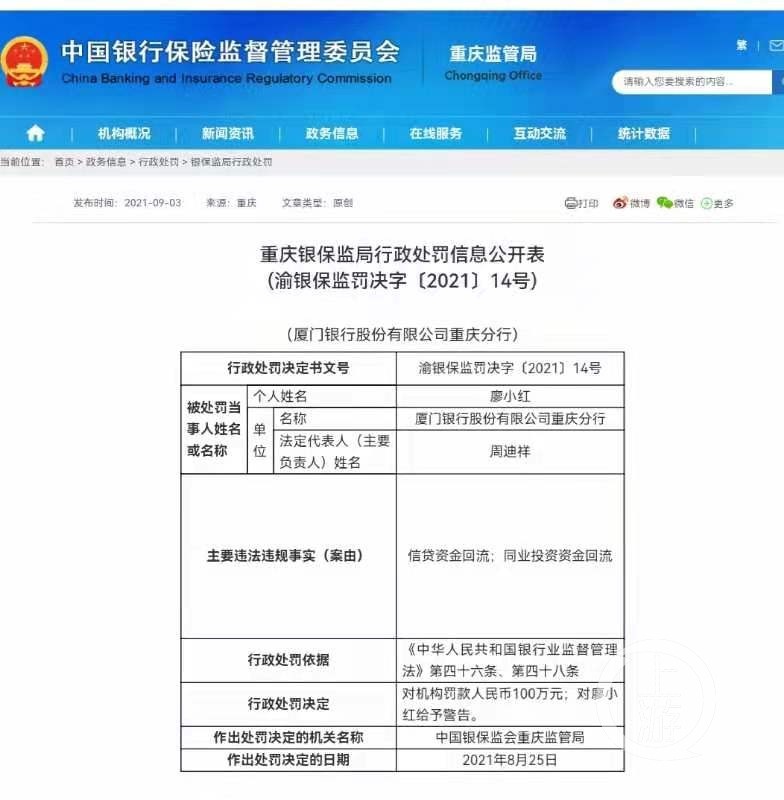The image size is (784, 800).
Task: Switch to traditional Chinese 繁
Action: (742, 45)
